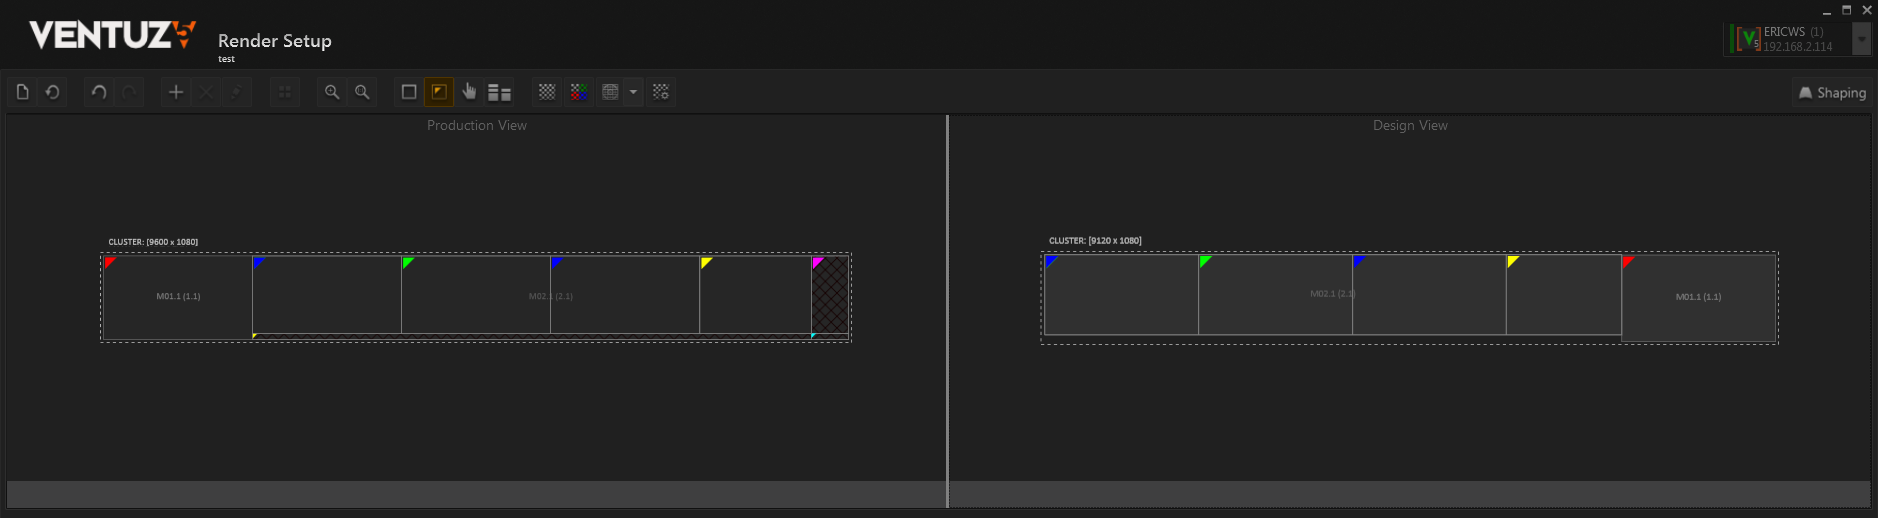Click the zoom in magnifier
The width and height of the screenshot is (1878, 518).
(x=332, y=92)
